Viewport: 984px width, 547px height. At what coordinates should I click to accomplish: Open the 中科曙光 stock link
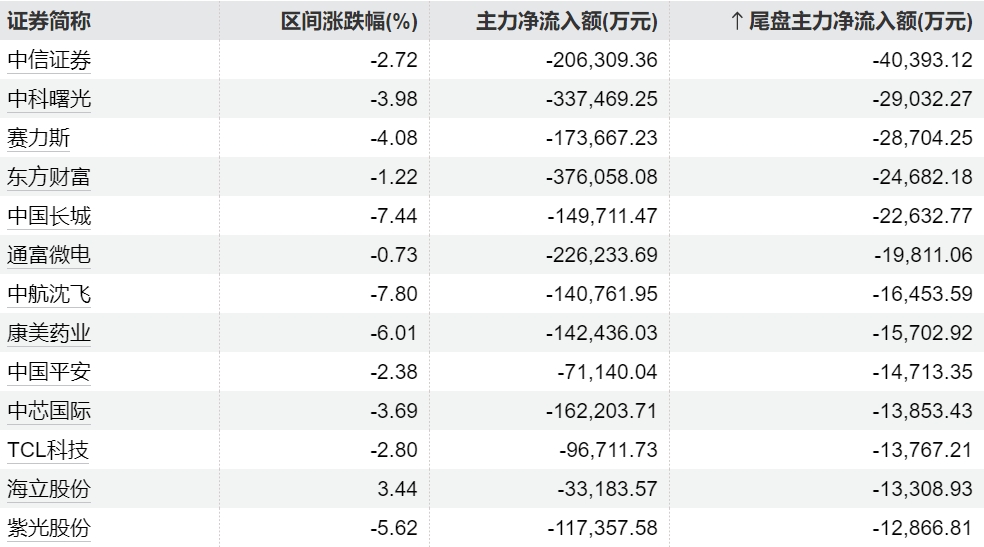pyautogui.click(x=49, y=99)
